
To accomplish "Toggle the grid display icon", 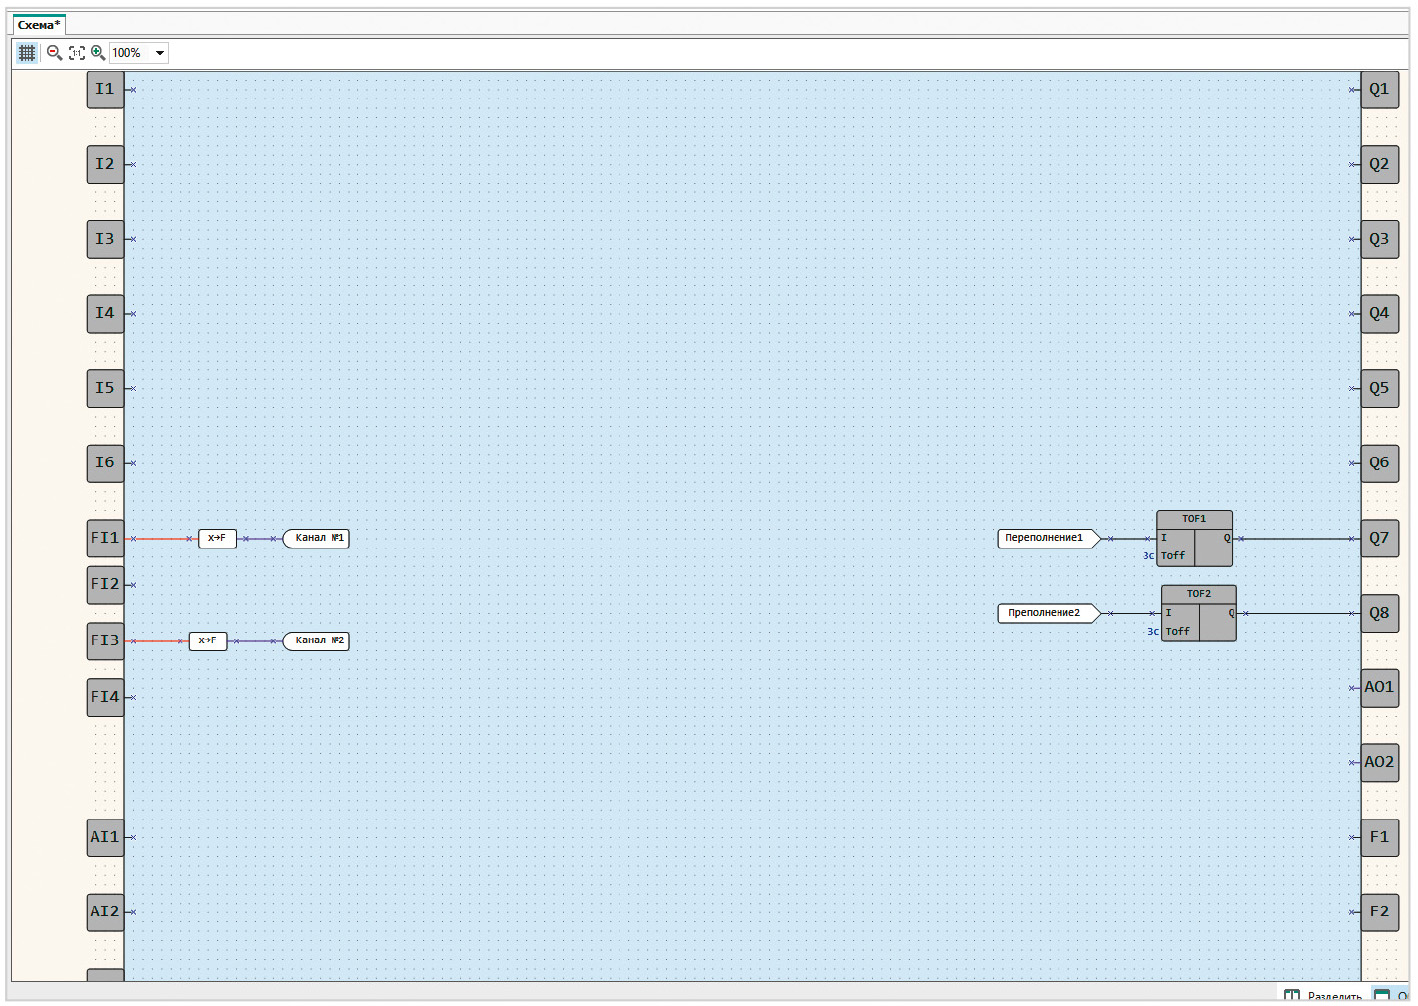I will (27, 53).
